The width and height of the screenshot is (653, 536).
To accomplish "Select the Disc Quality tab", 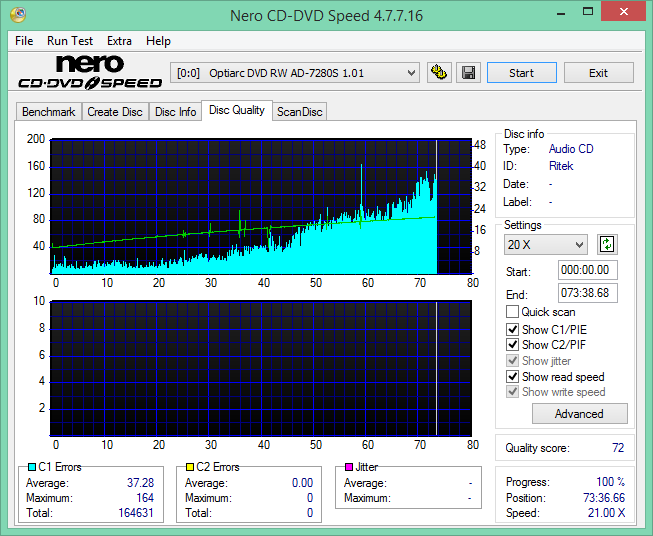I will tap(237, 110).
